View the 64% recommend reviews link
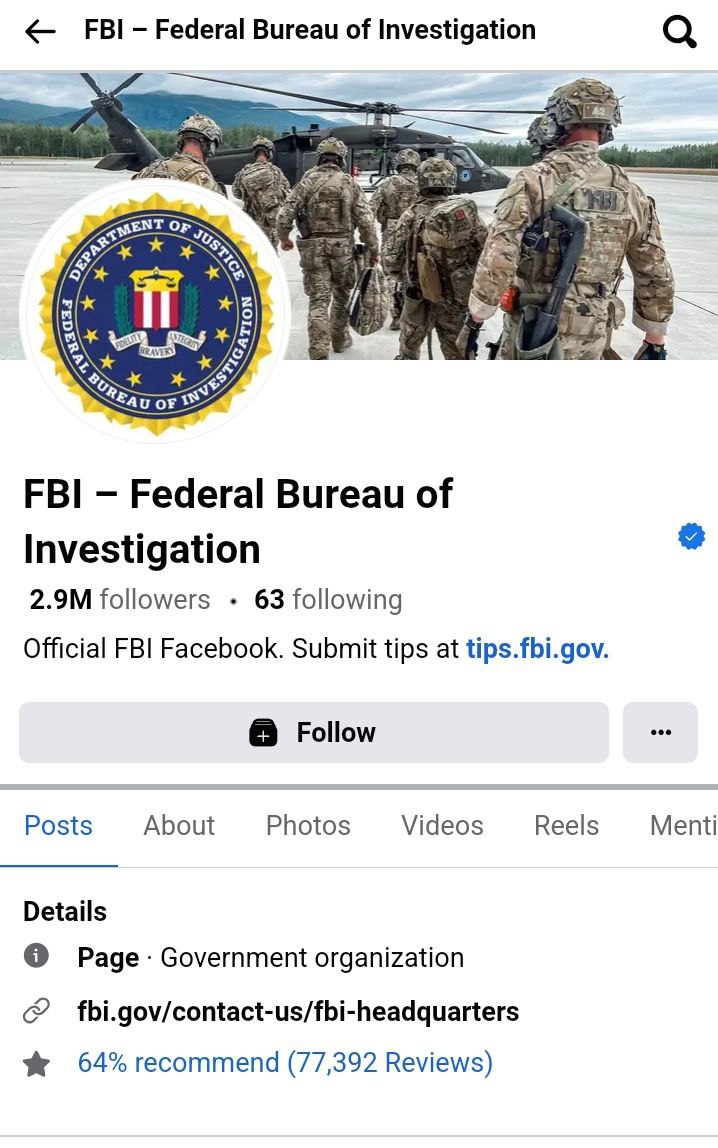This screenshot has height=1148, width=718. (285, 1062)
